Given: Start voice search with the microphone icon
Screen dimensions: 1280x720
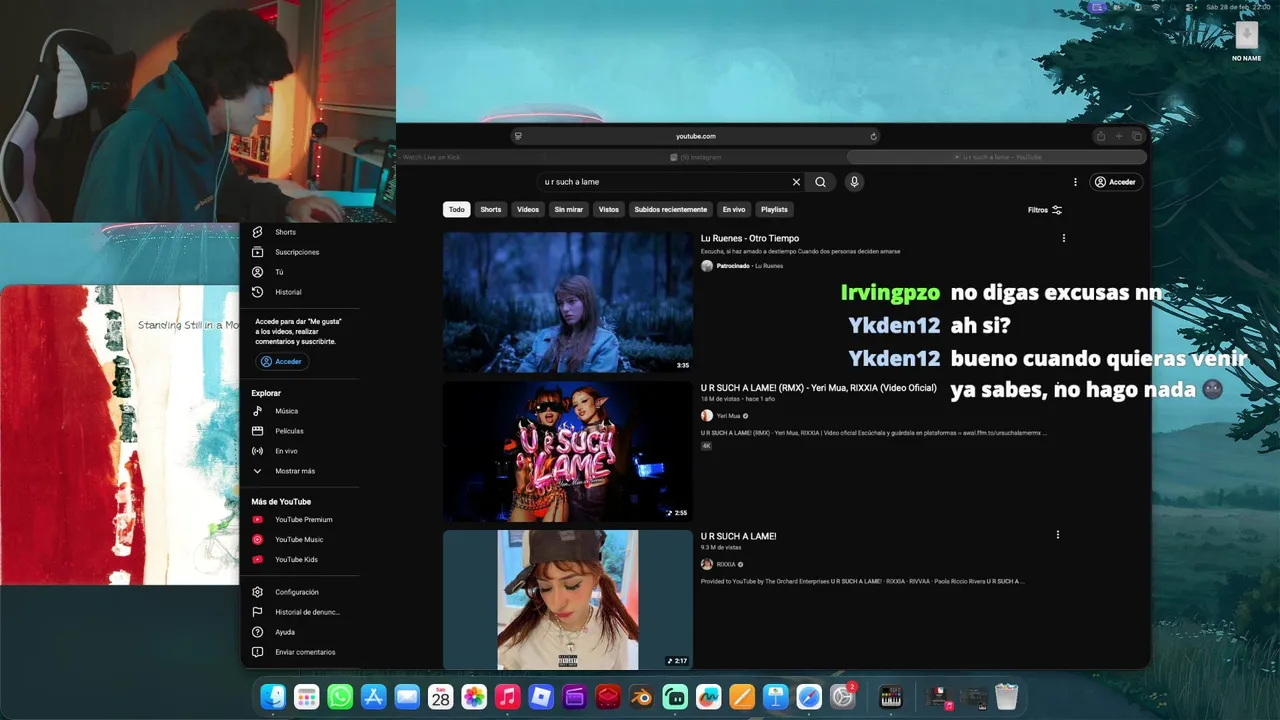Looking at the screenshot, I should coord(854,182).
